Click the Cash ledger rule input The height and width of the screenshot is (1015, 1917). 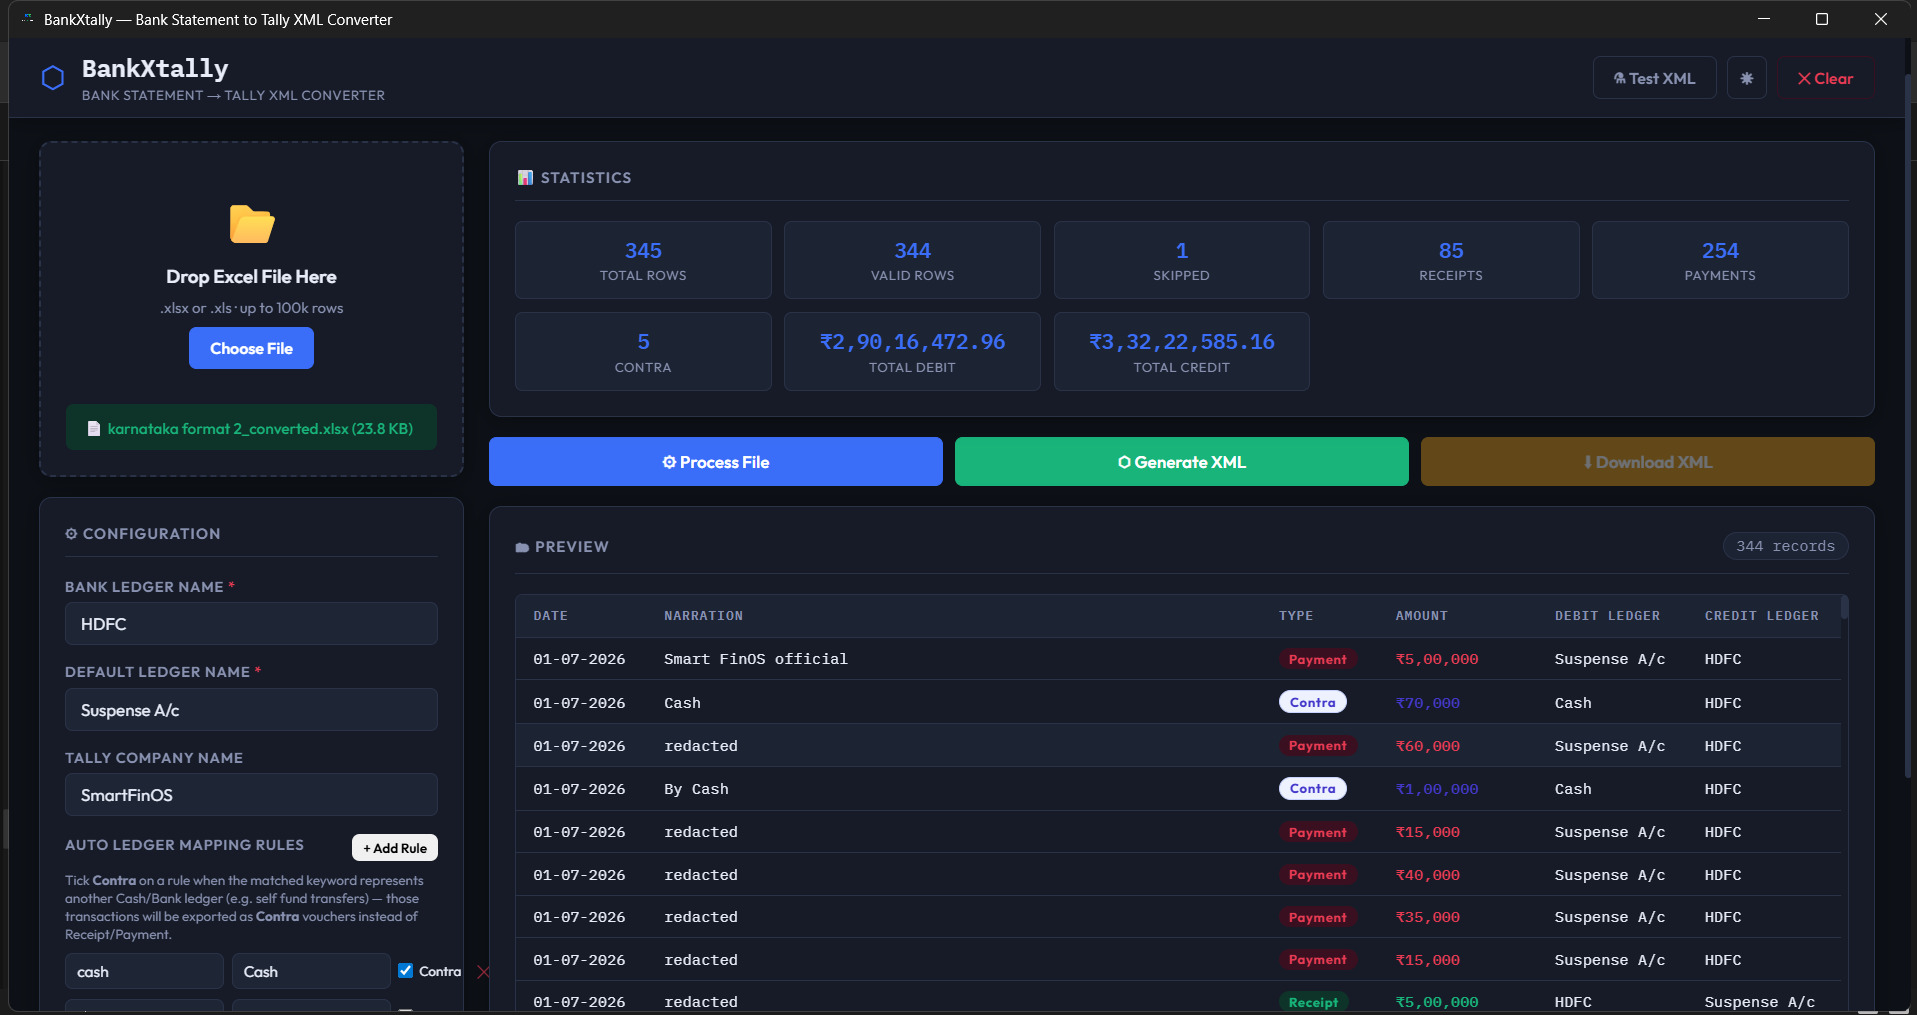coord(311,972)
